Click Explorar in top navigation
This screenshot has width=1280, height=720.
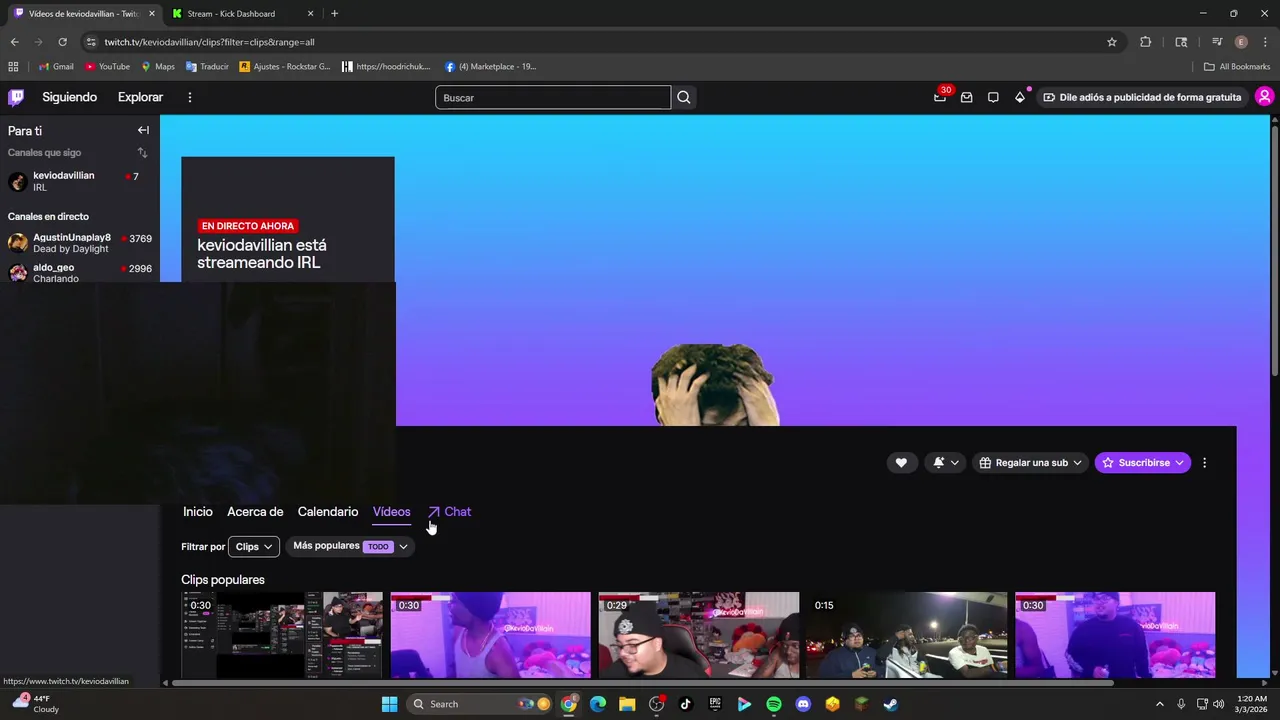pyautogui.click(x=140, y=97)
